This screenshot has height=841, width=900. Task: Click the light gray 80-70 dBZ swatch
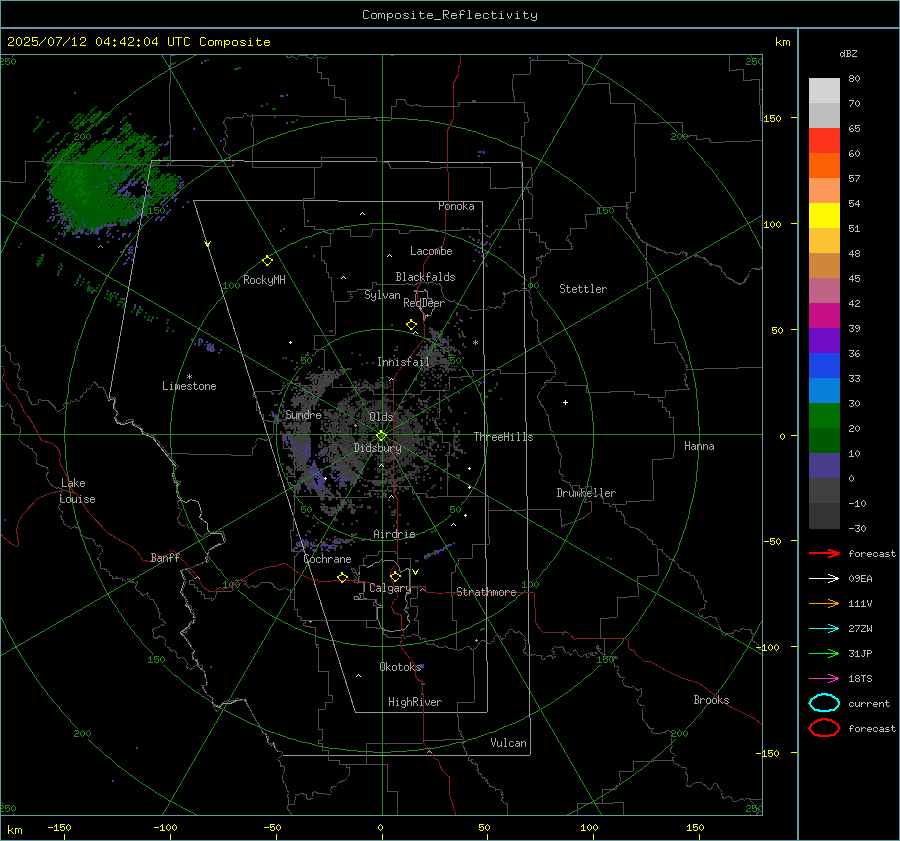pos(824,91)
